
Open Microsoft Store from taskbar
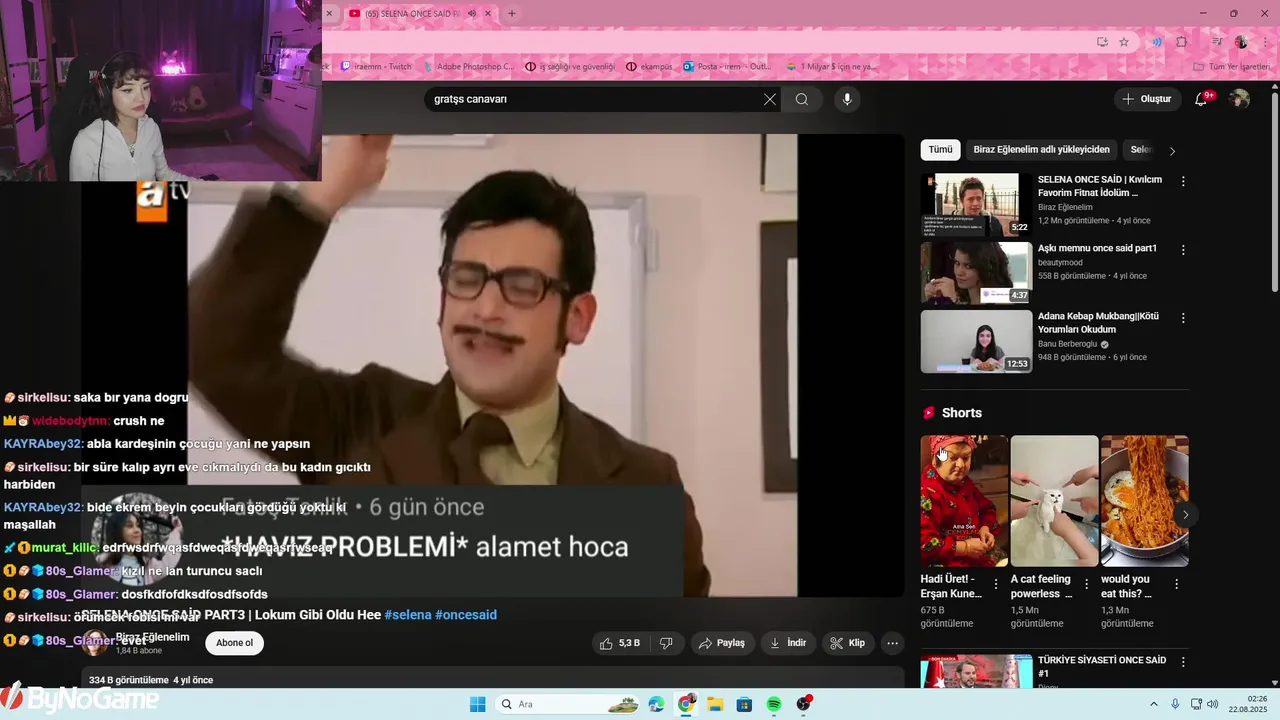click(x=744, y=704)
